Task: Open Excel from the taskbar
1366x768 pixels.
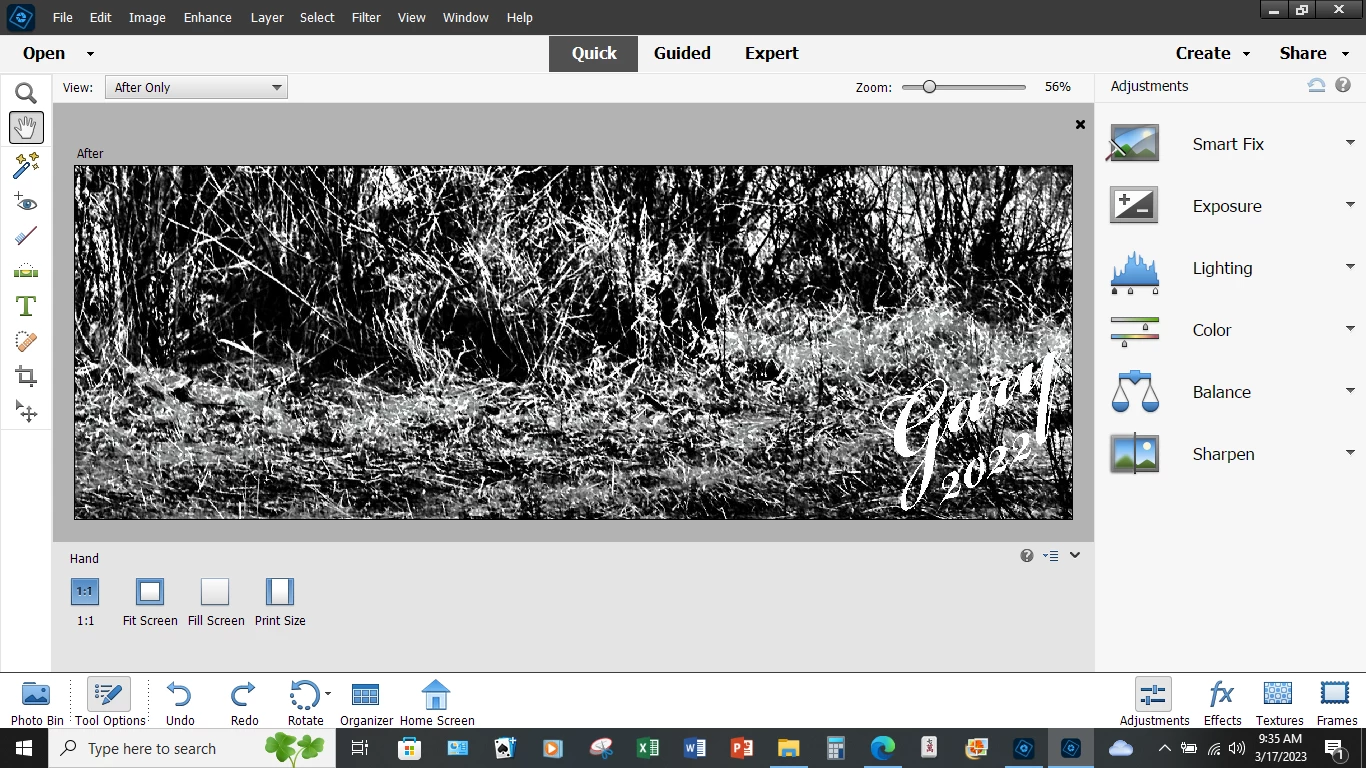Action: (x=647, y=748)
